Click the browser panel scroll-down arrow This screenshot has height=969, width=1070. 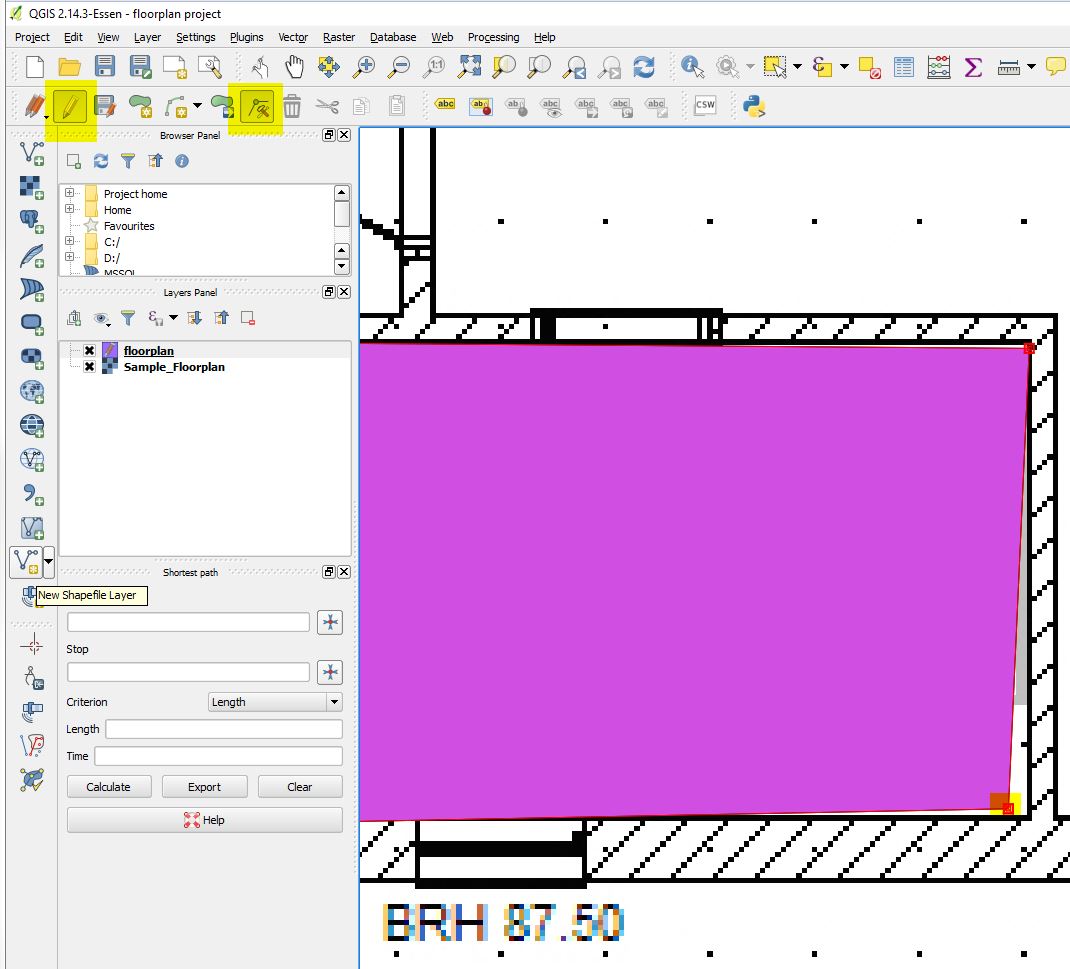pos(342,267)
